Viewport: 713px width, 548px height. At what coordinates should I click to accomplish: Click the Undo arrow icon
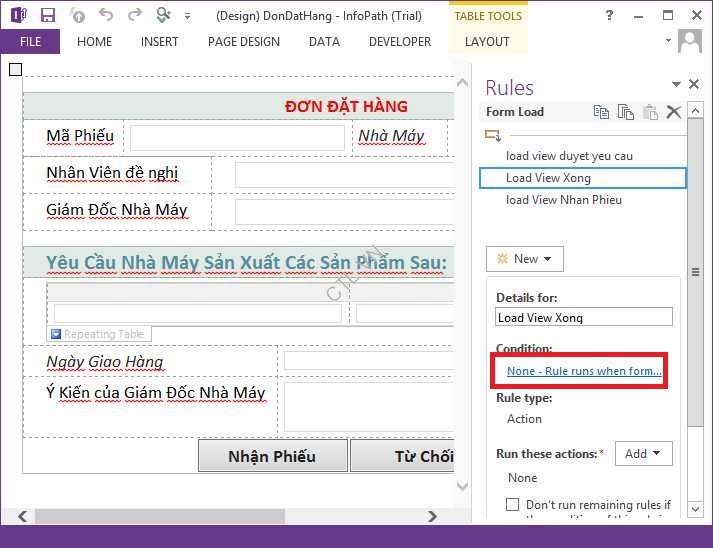tap(106, 15)
